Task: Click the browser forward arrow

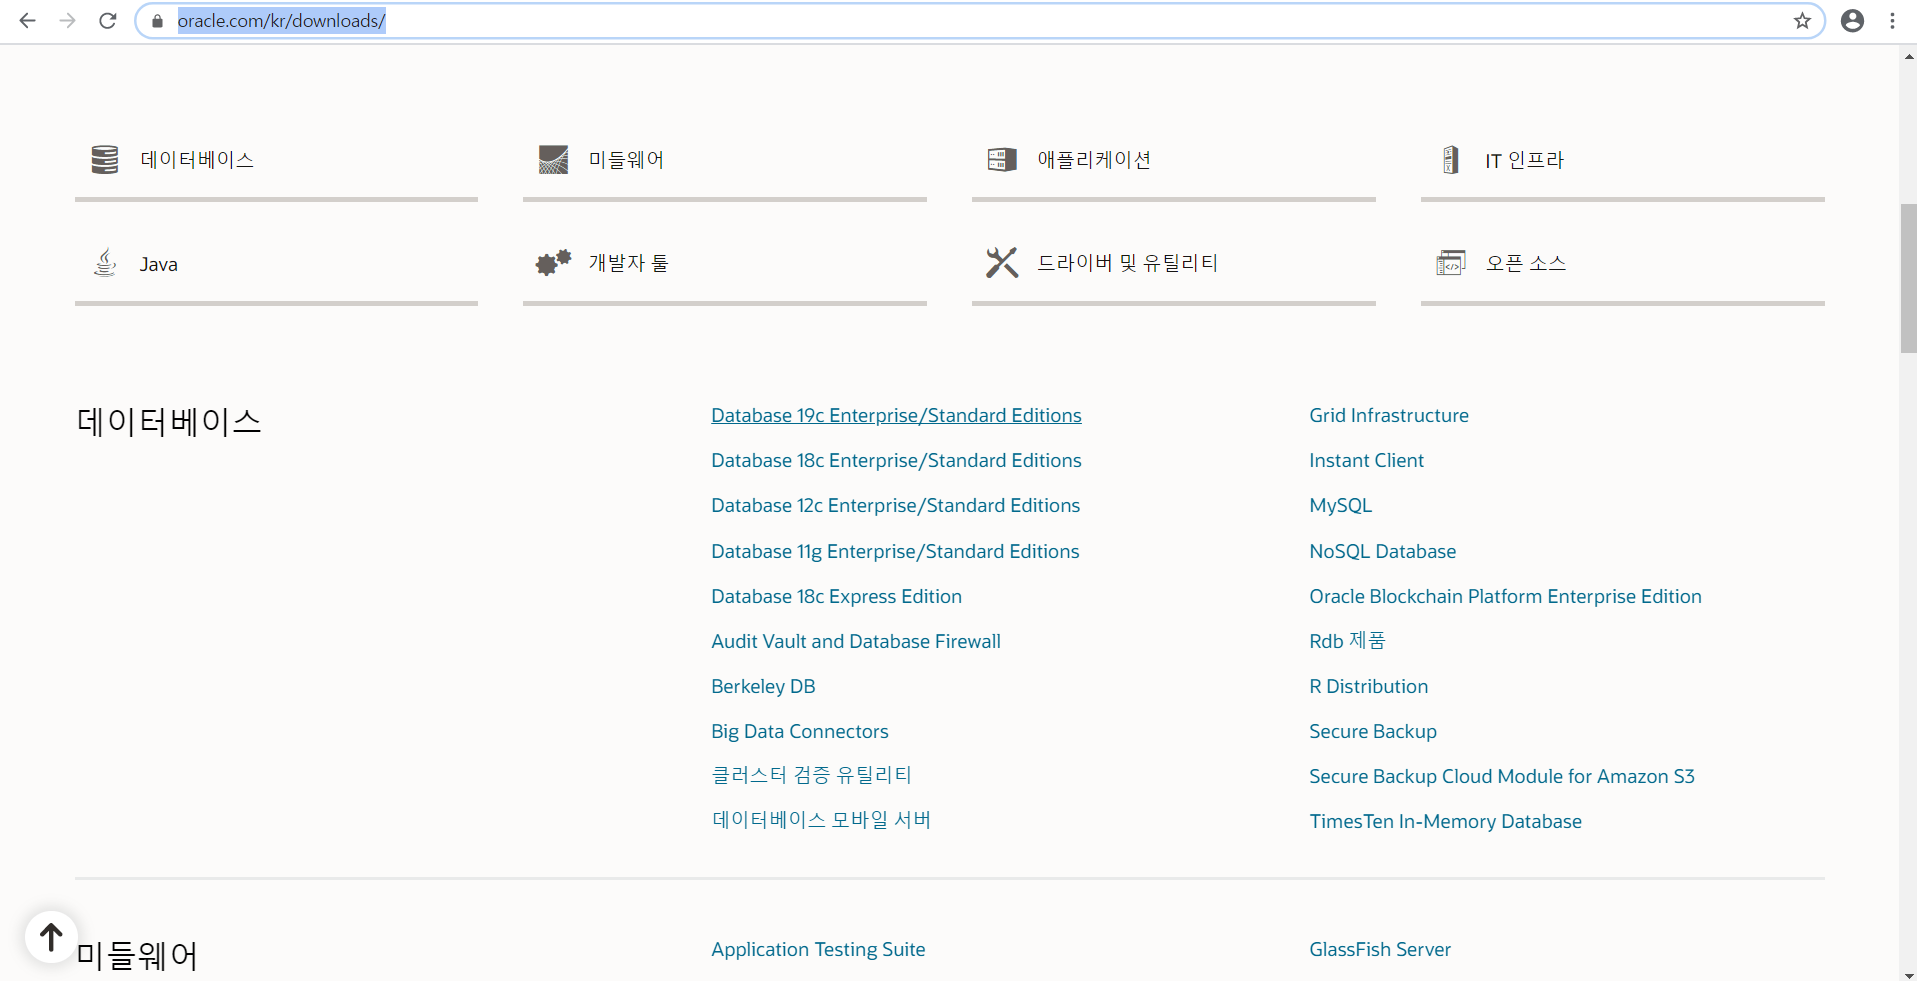Action: 67,20
